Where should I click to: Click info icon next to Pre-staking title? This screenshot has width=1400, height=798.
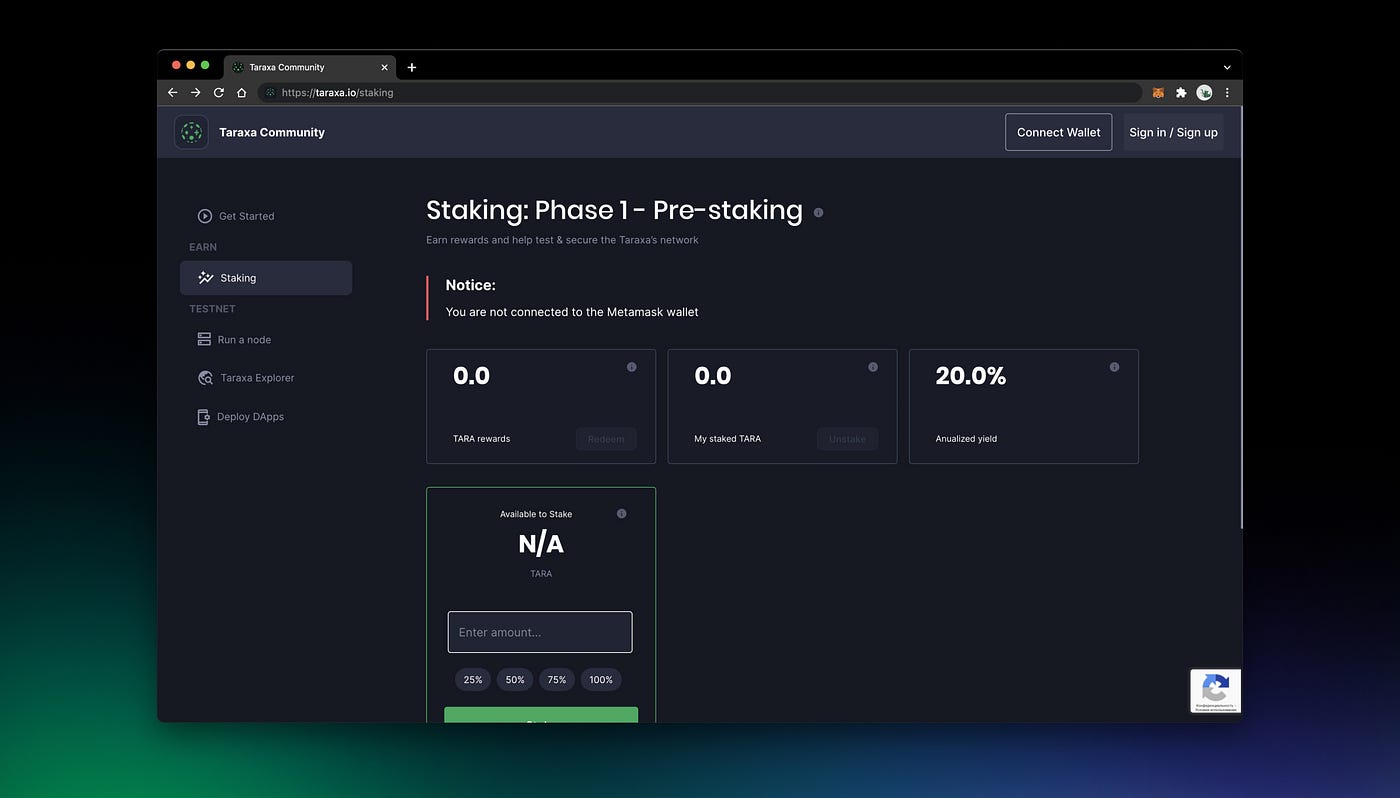coord(818,212)
